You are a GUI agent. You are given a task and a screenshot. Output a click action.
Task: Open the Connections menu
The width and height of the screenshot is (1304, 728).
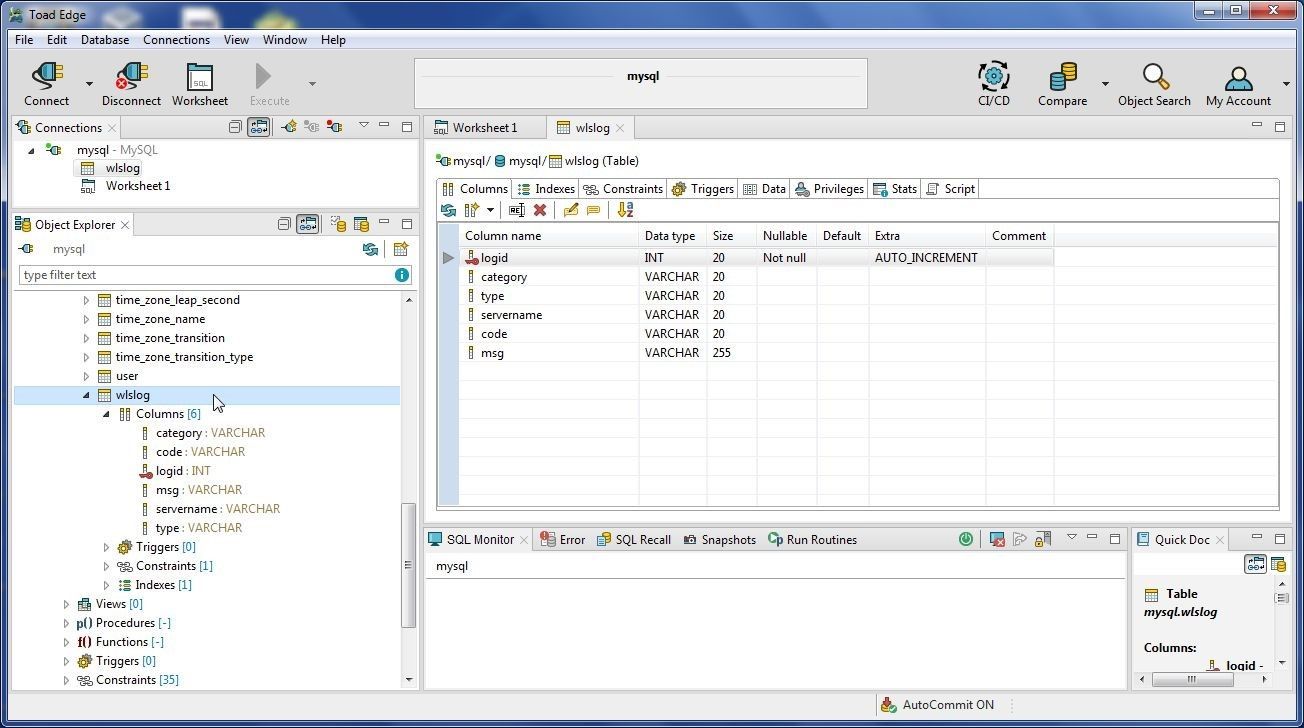[176, 40]
